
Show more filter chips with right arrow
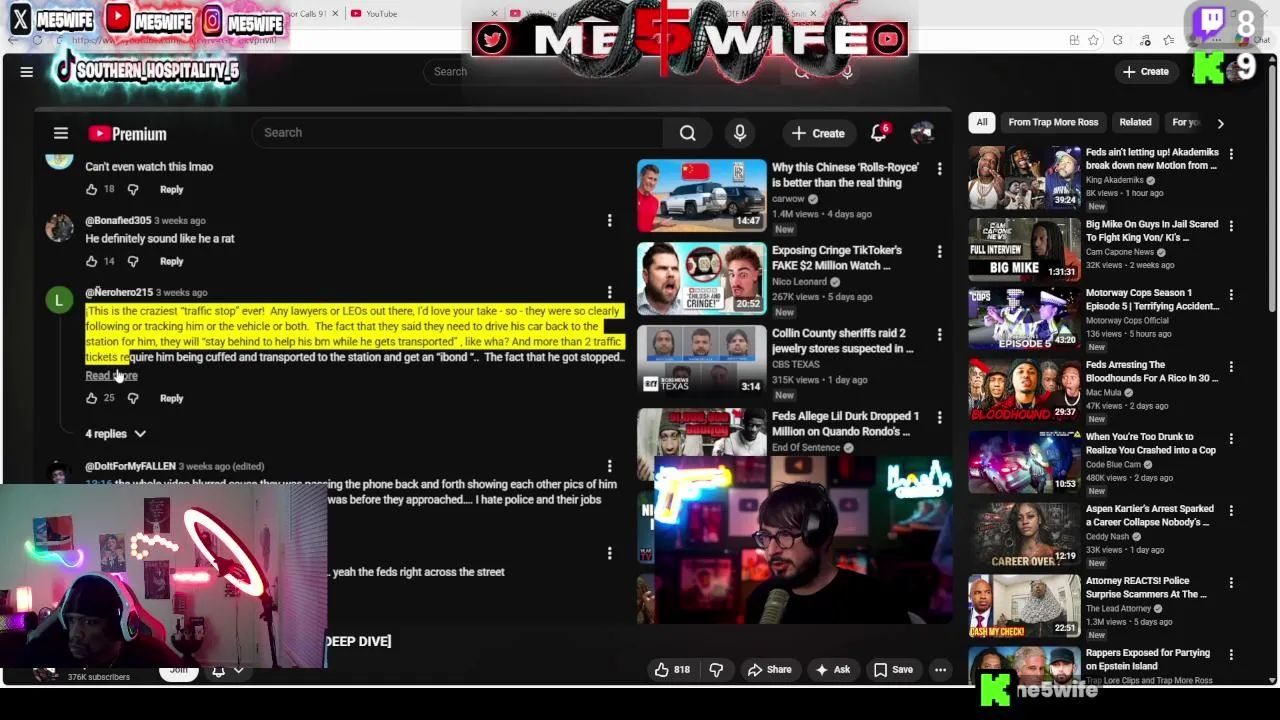point(1220,123)
